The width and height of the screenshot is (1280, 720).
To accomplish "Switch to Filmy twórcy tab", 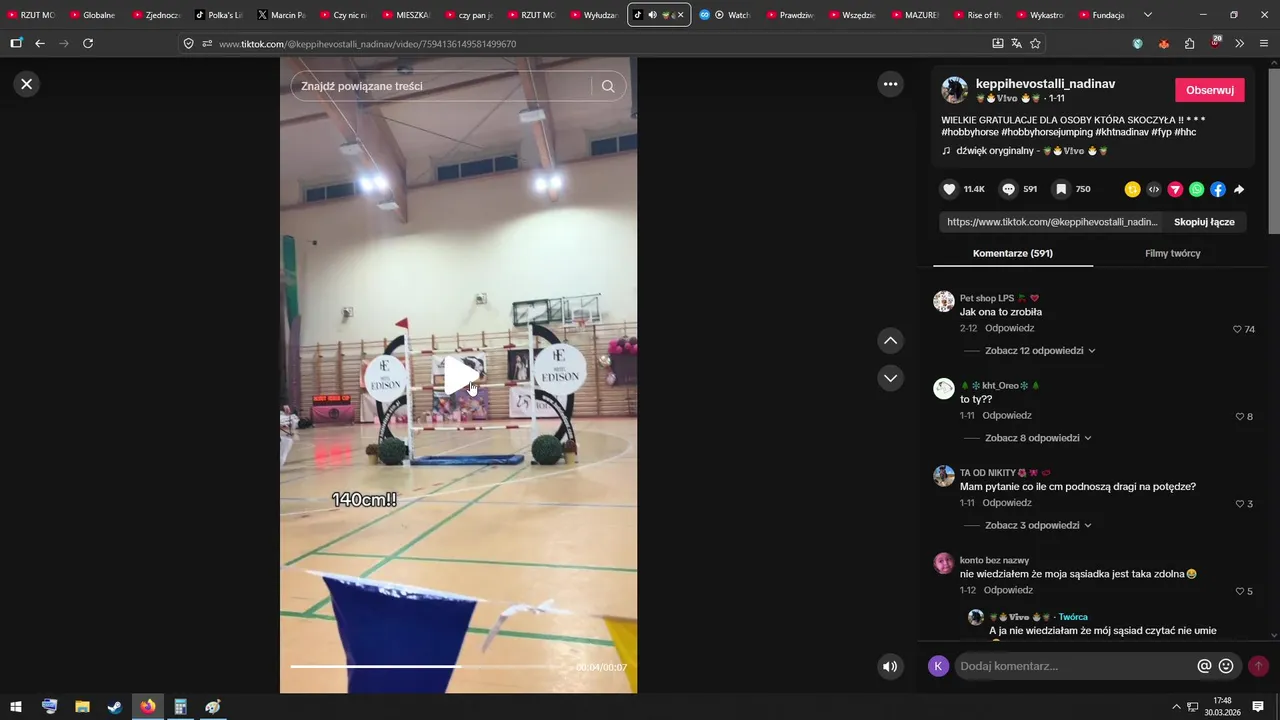I will 1173,253.
